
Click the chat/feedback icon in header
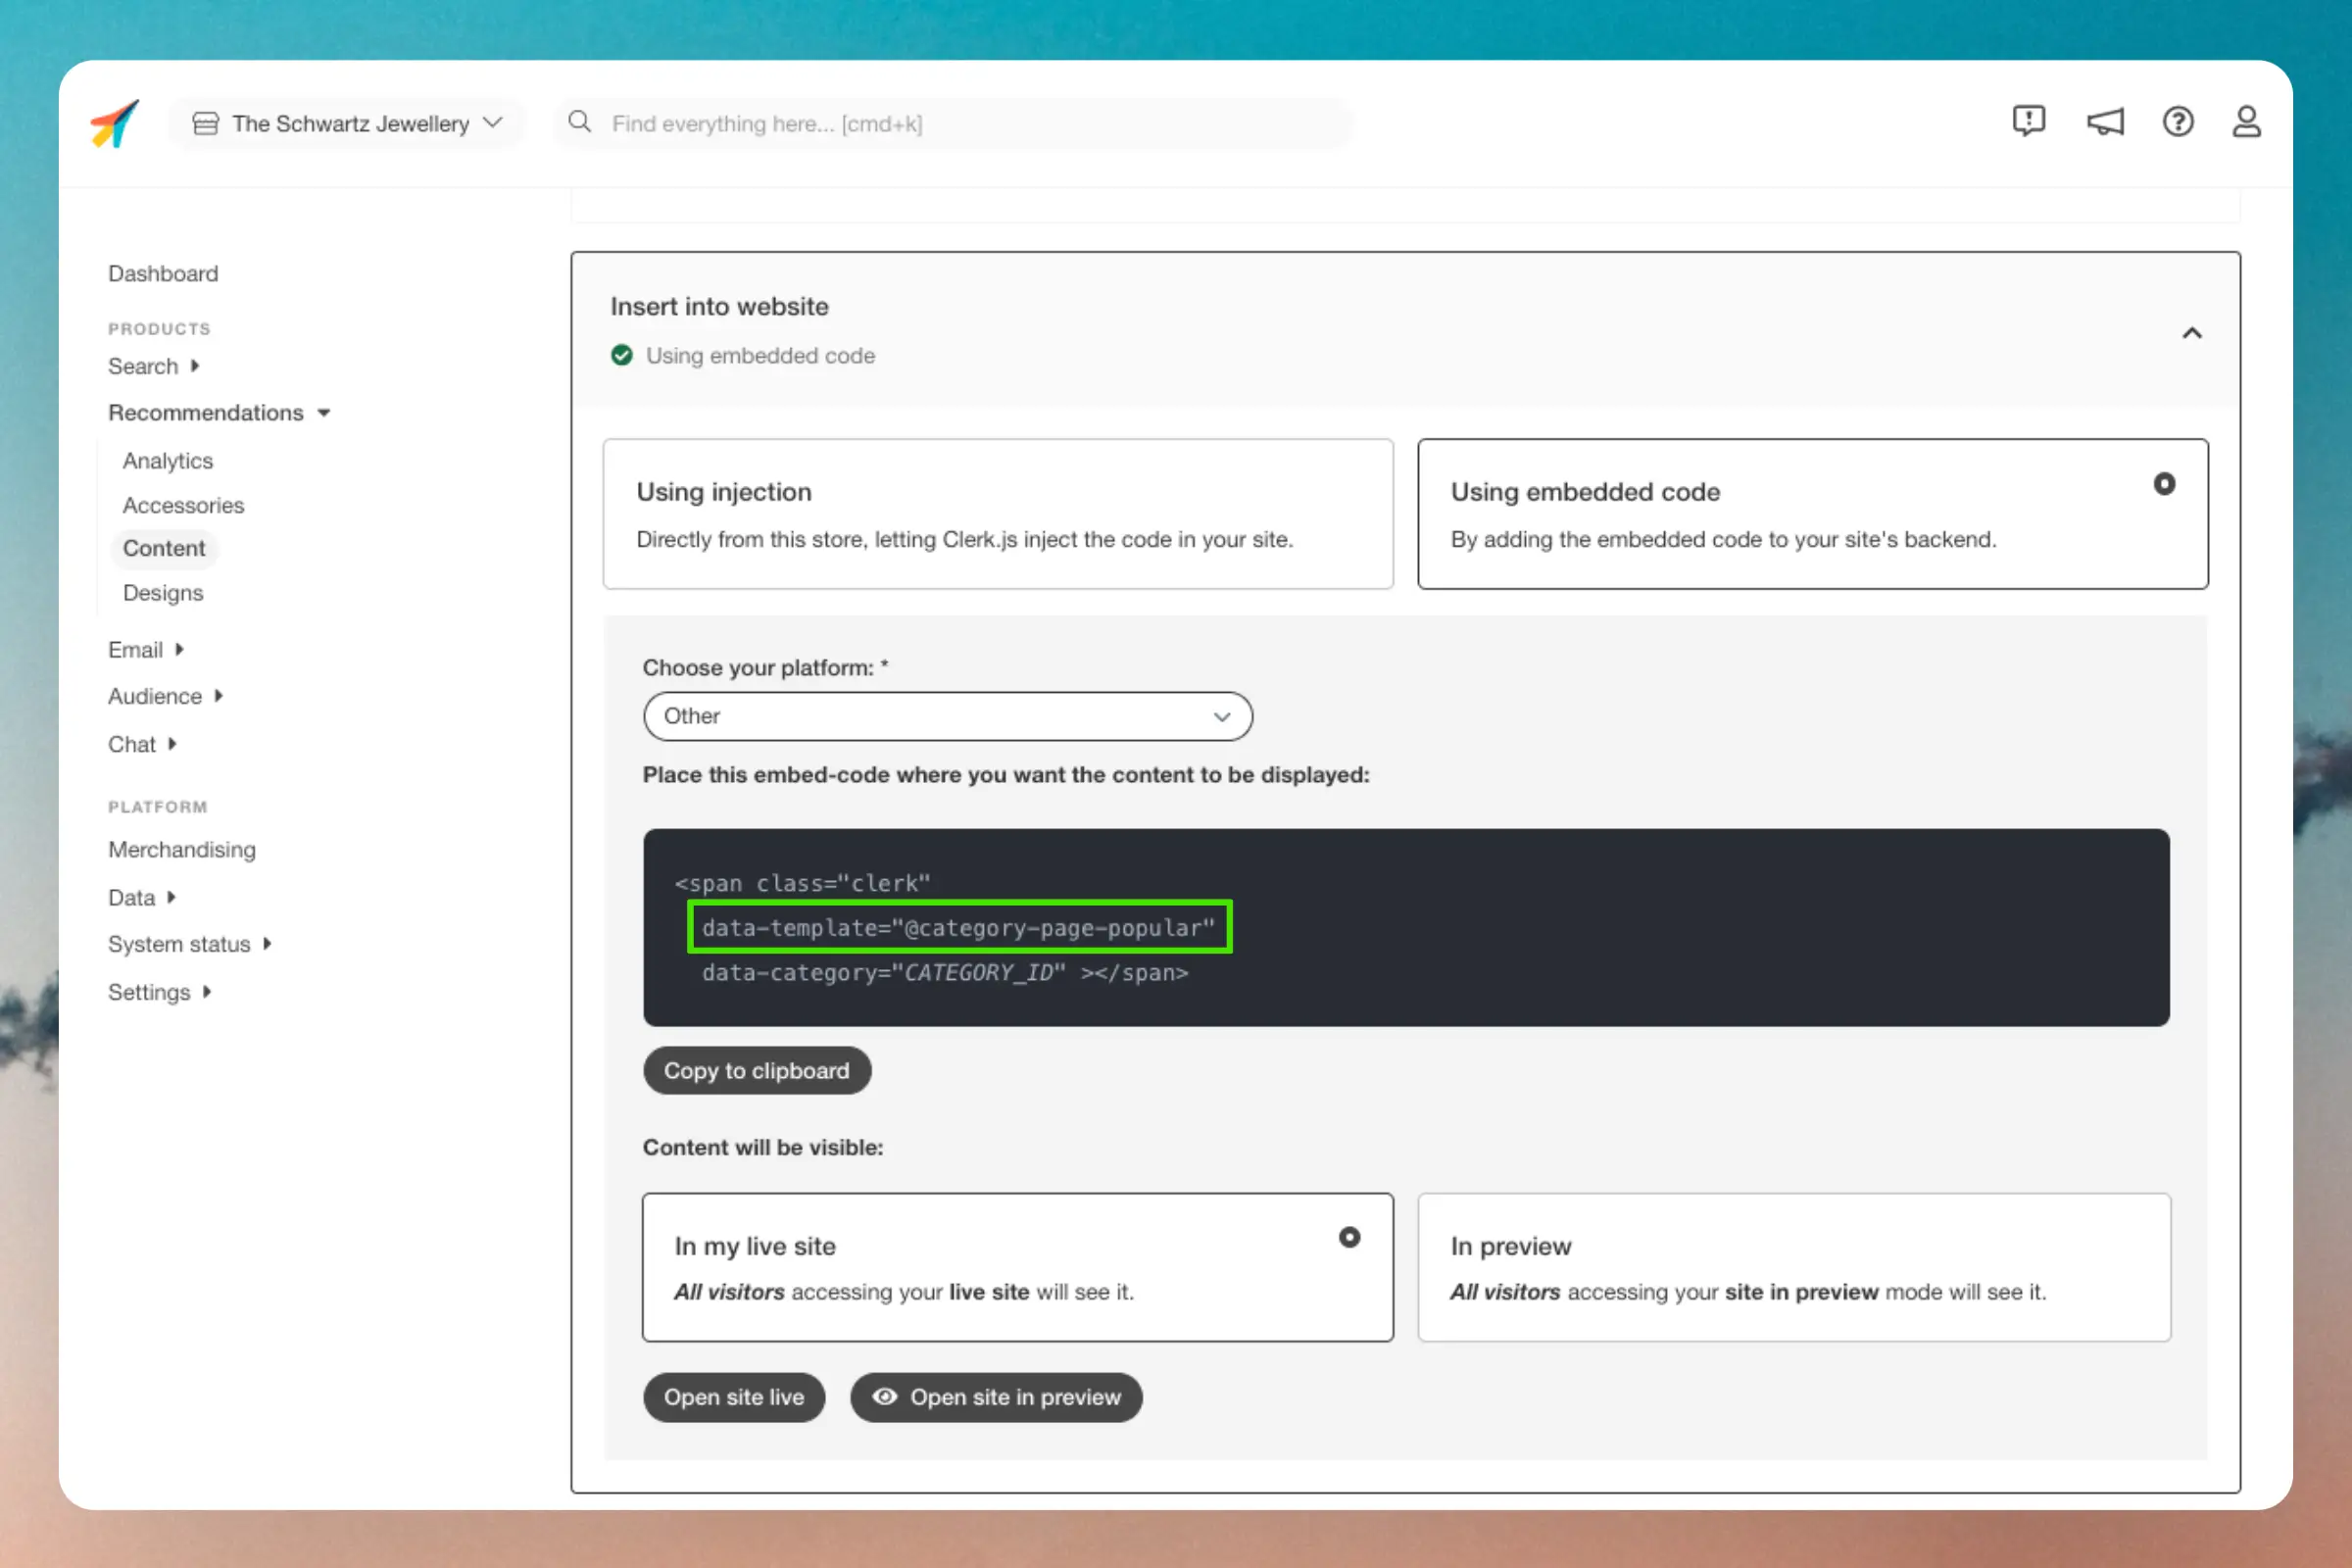[2029, 121]
